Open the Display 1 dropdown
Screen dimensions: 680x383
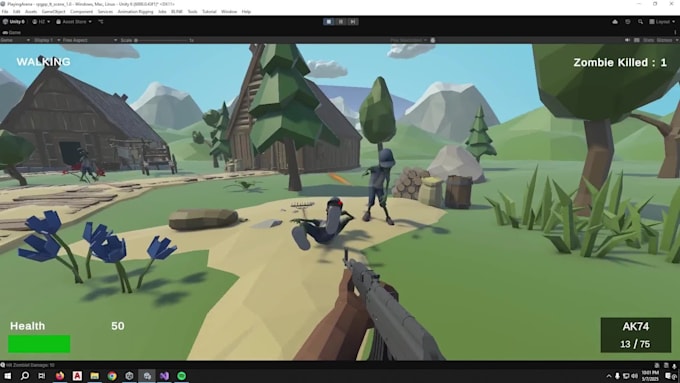(46, 40)
